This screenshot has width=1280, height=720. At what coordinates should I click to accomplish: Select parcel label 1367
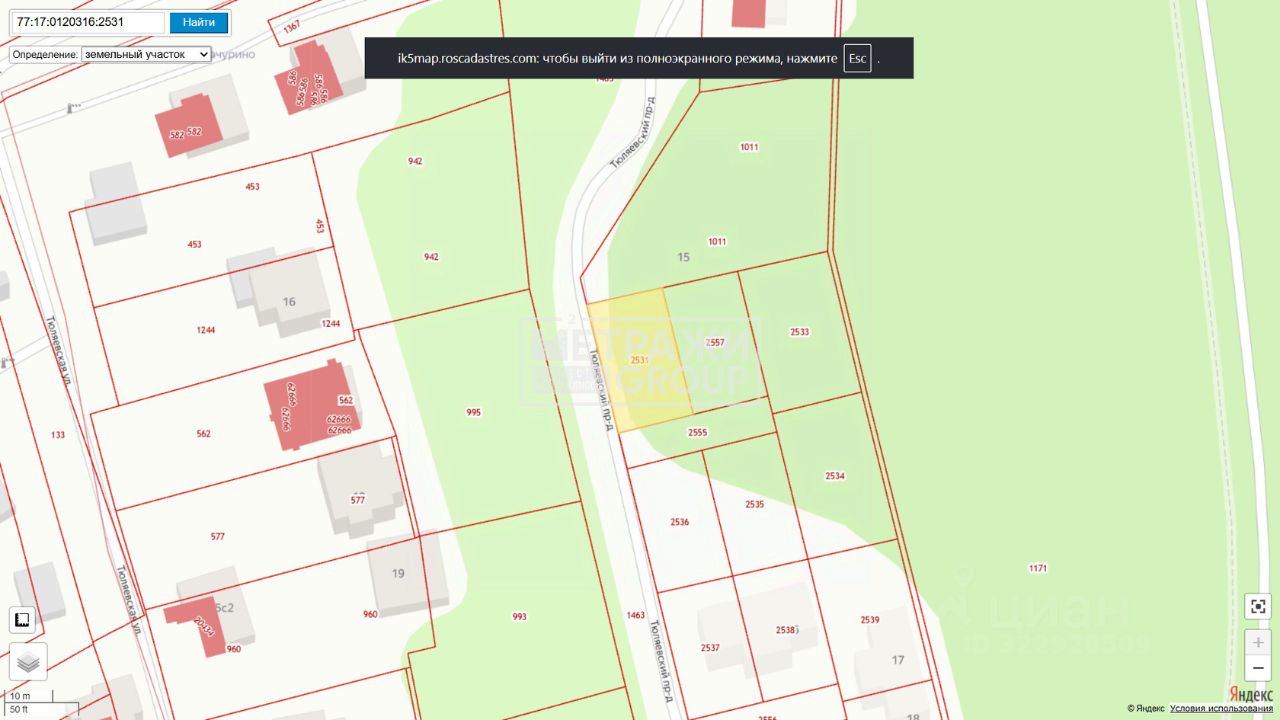(x=291, y=27)
